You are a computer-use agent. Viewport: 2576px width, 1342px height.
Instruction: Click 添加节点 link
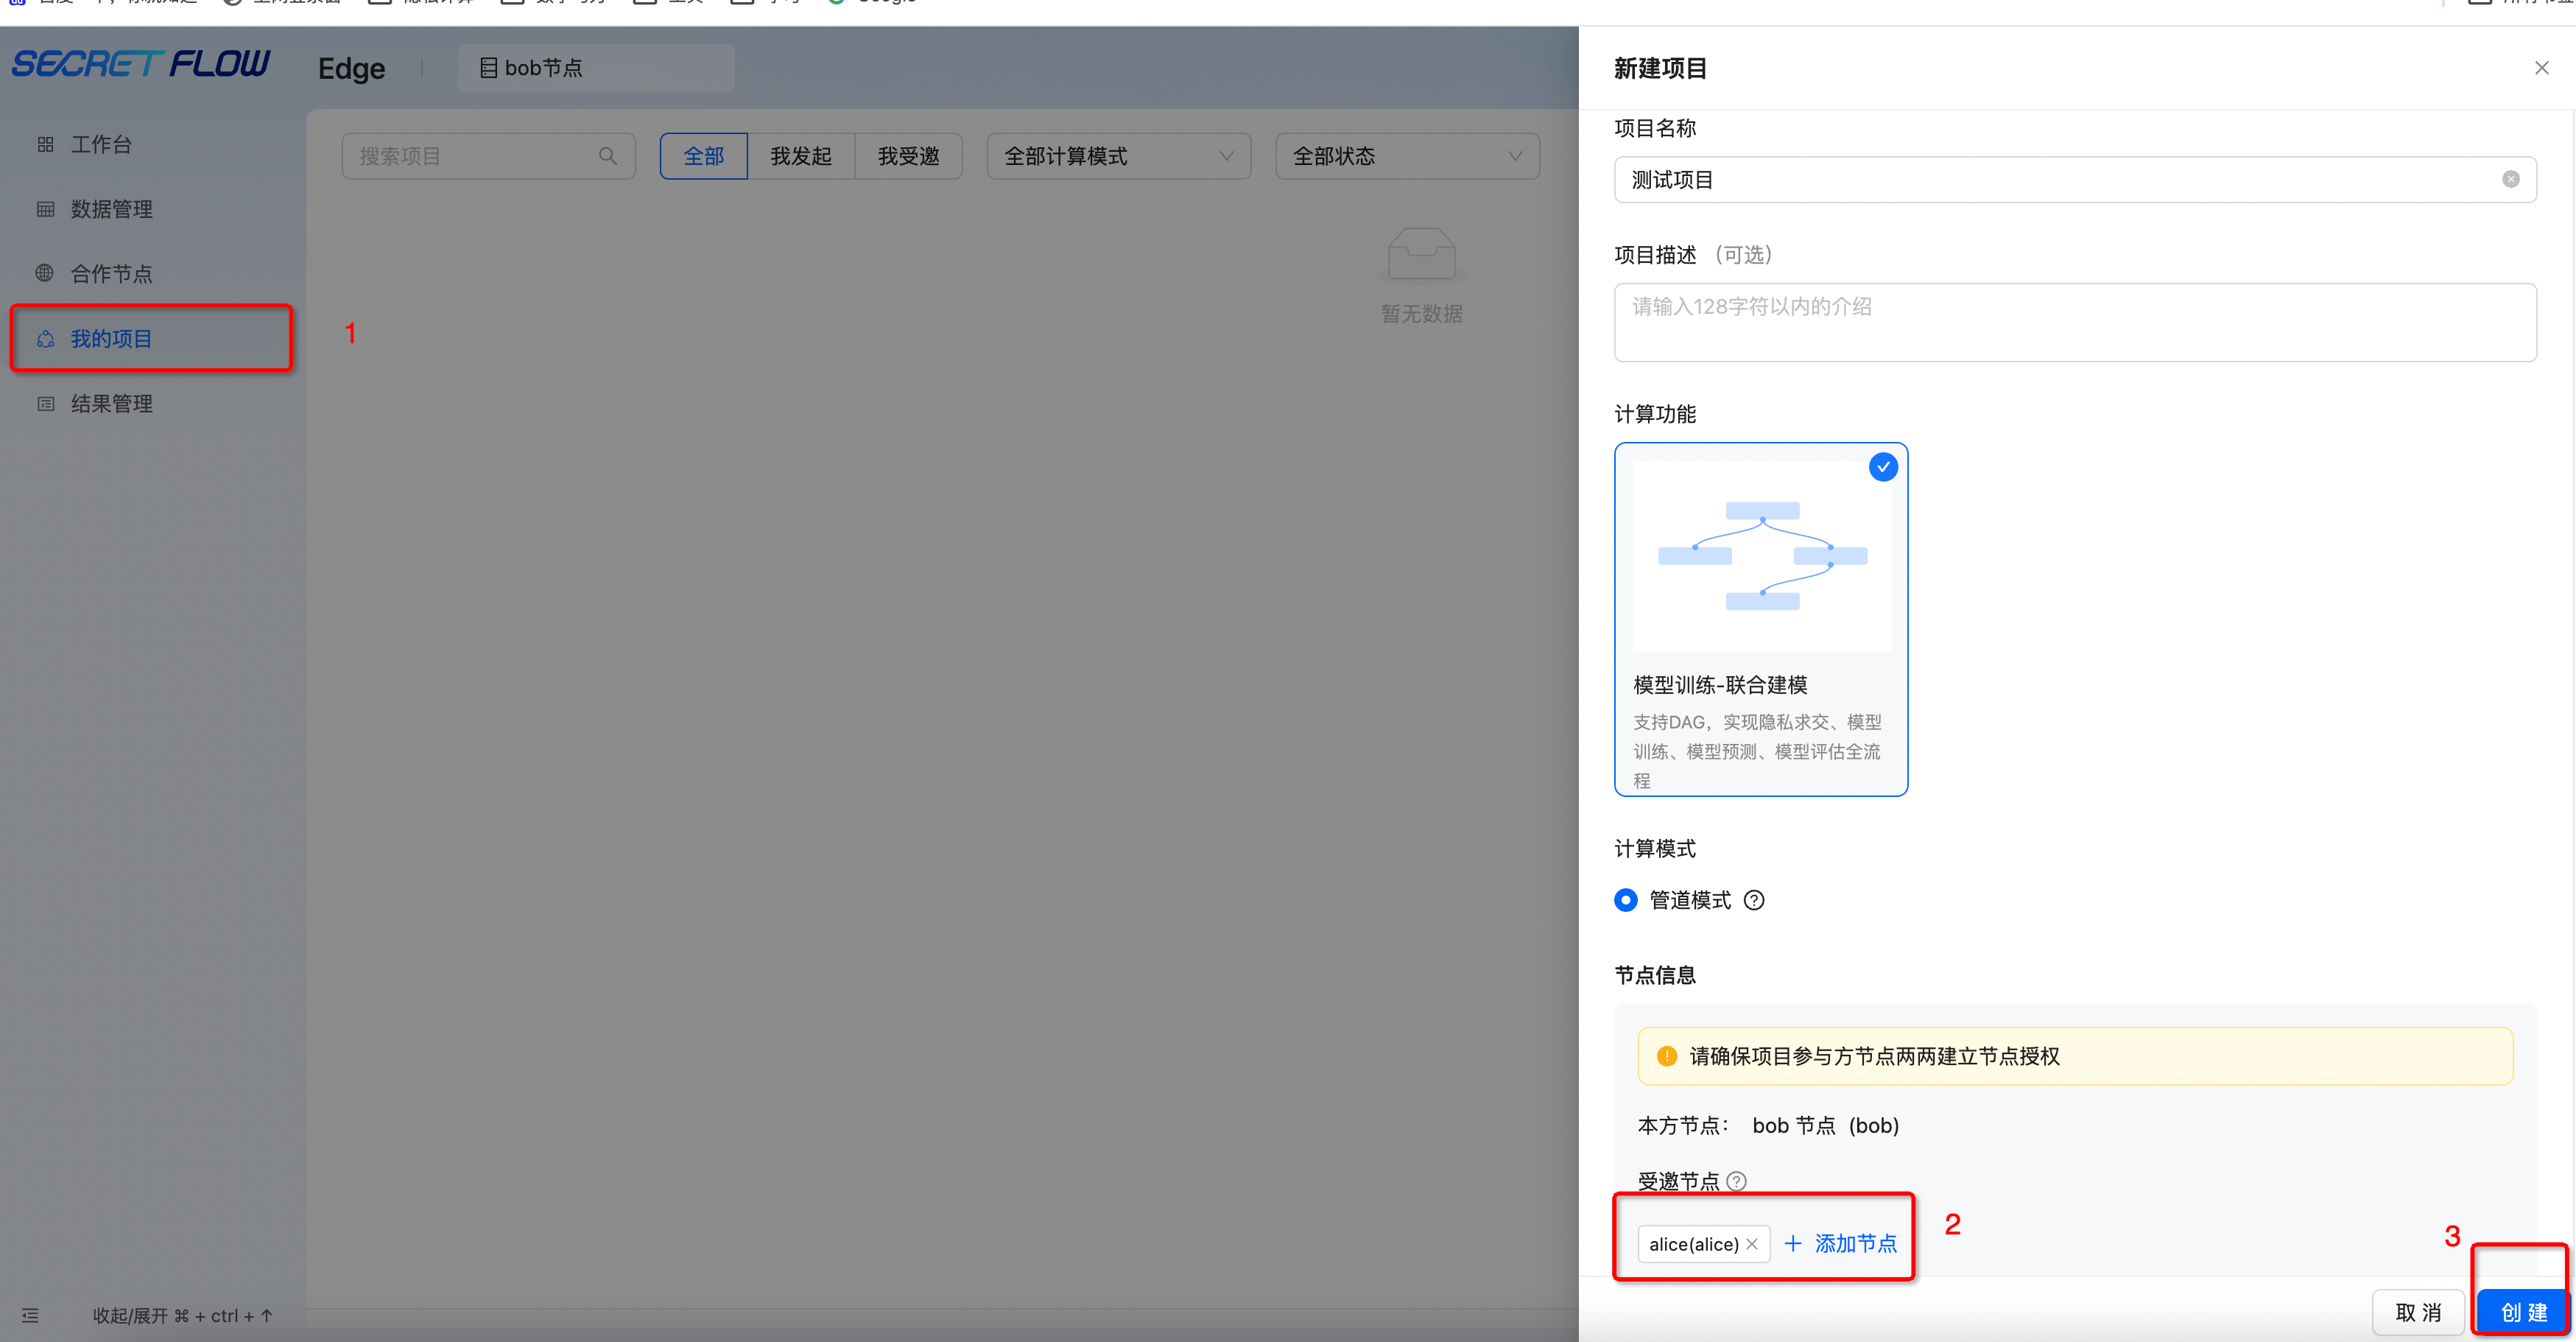[x=1841, y=1243]
